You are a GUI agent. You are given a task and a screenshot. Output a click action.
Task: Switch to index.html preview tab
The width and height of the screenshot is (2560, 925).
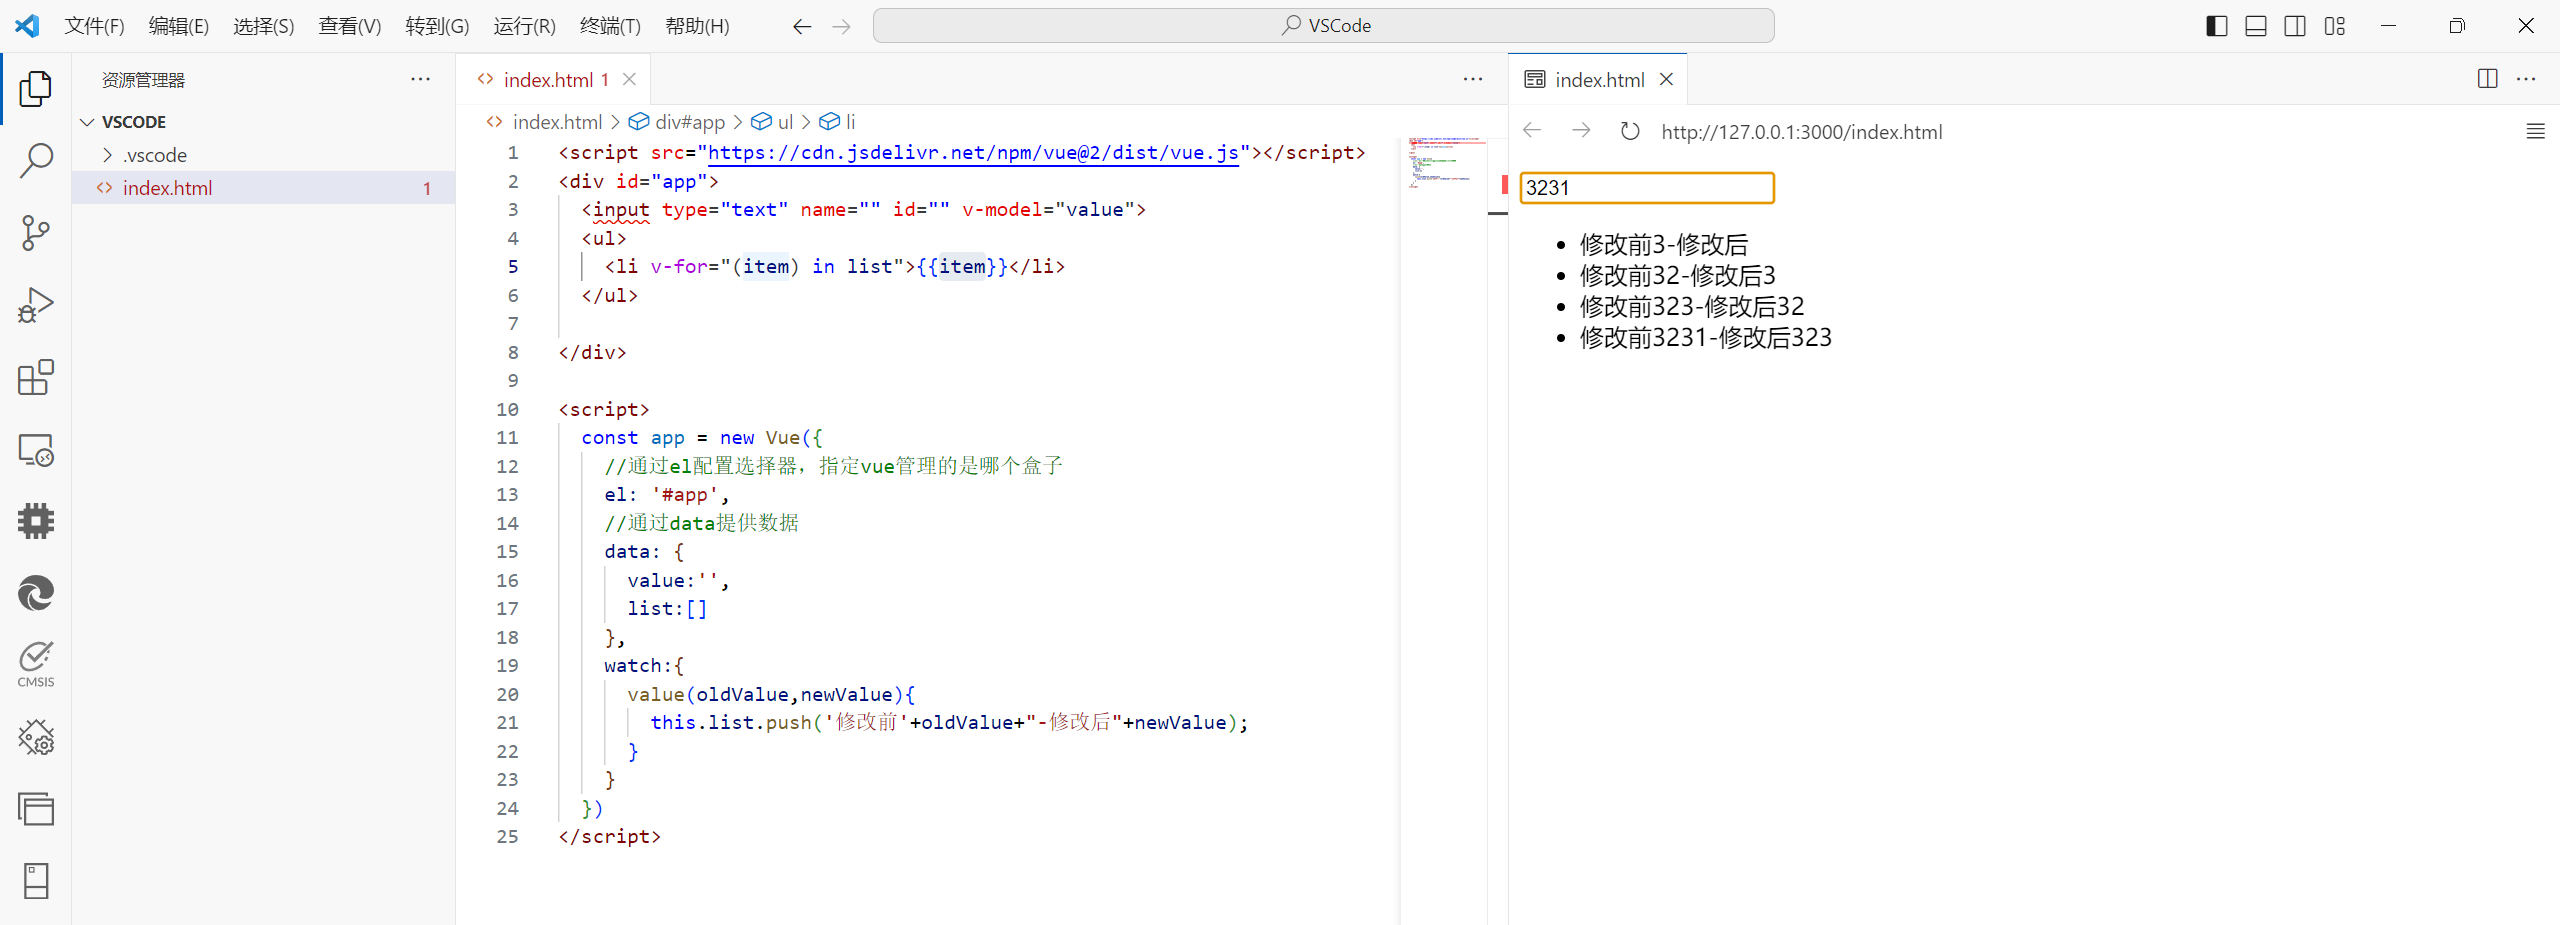(x=1599, y=79)
